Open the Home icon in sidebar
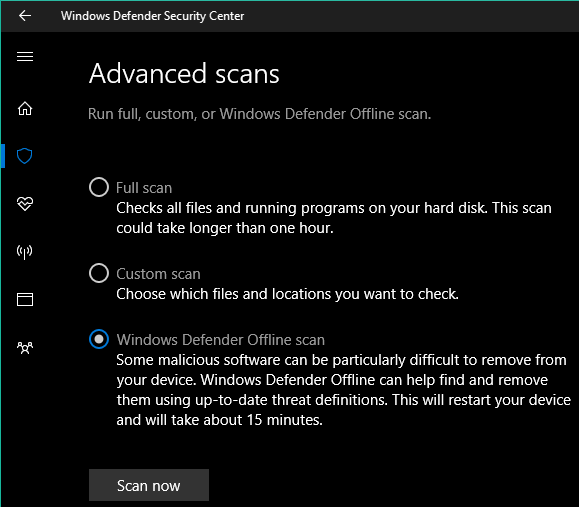Screen dimensions: 579x507 click(25, 109)
